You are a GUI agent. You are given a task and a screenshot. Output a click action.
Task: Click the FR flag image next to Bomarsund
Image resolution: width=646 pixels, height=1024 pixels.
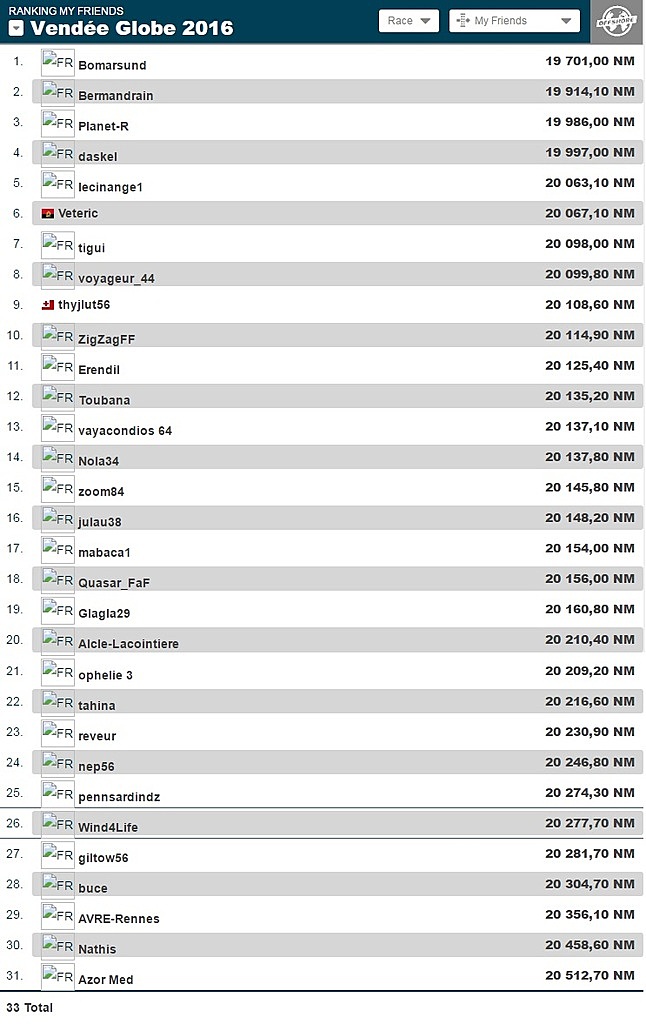point(57,63)
